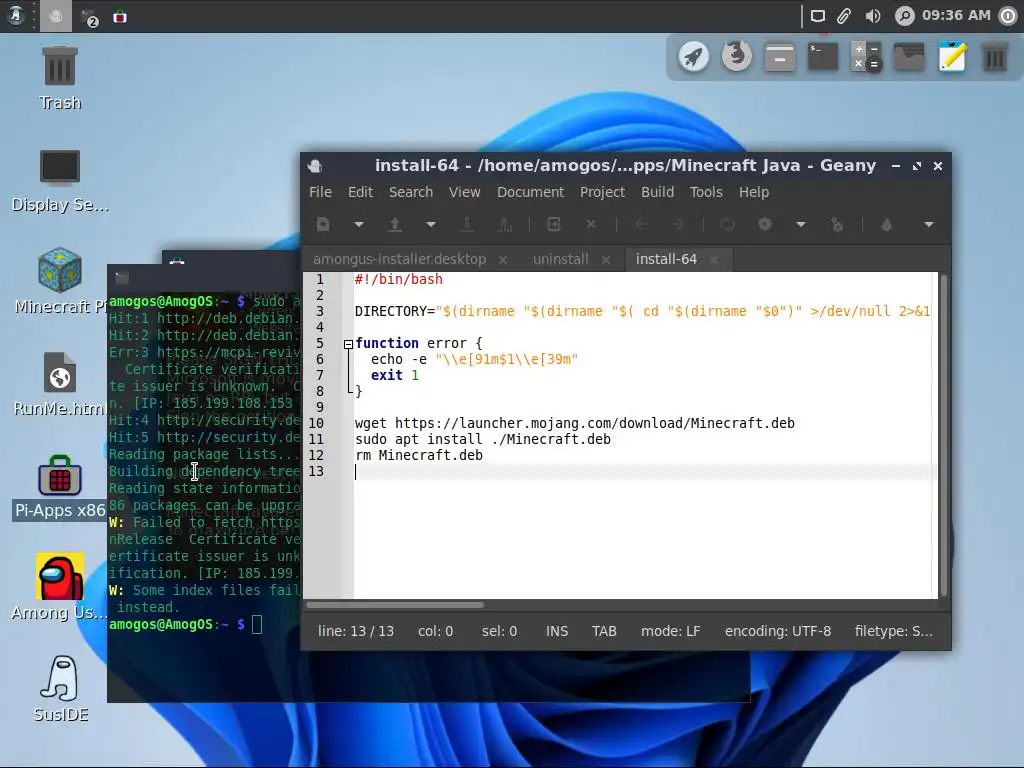Click the display icon in system tray

(818, 16)
